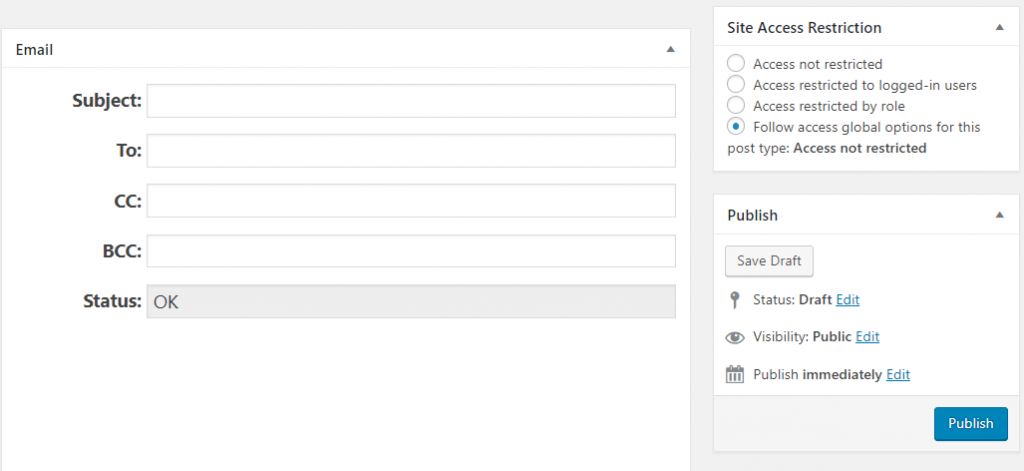The image size is (1024, 471).
Task: Click the pin icon beside Status Draft
Action: pos(735,299)
